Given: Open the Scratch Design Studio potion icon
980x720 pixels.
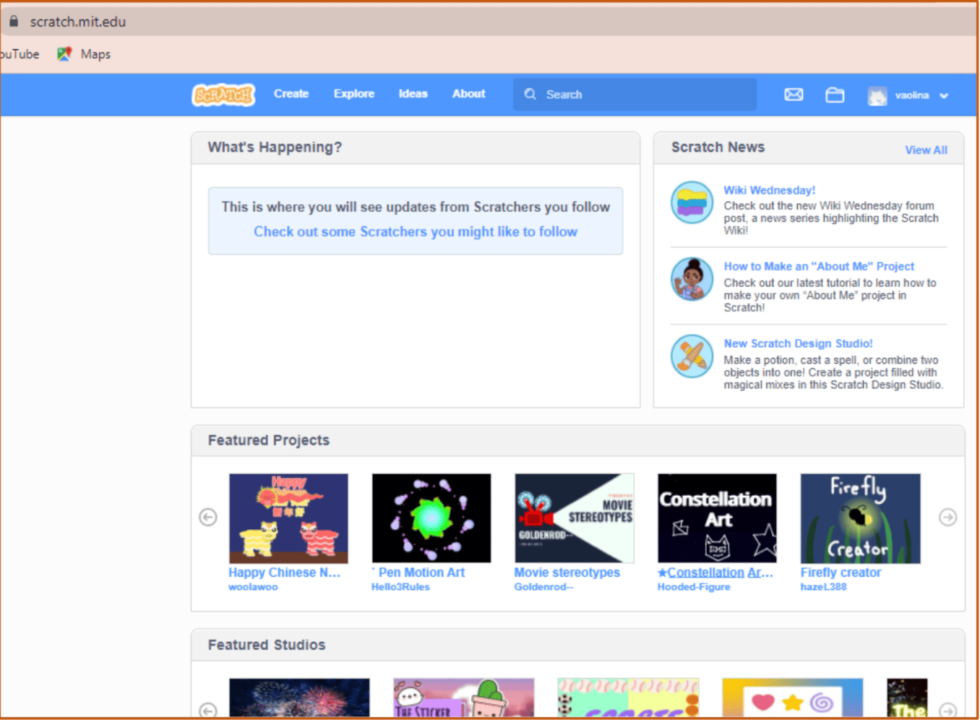Looking at the screenshot, I should pos(693,357).
